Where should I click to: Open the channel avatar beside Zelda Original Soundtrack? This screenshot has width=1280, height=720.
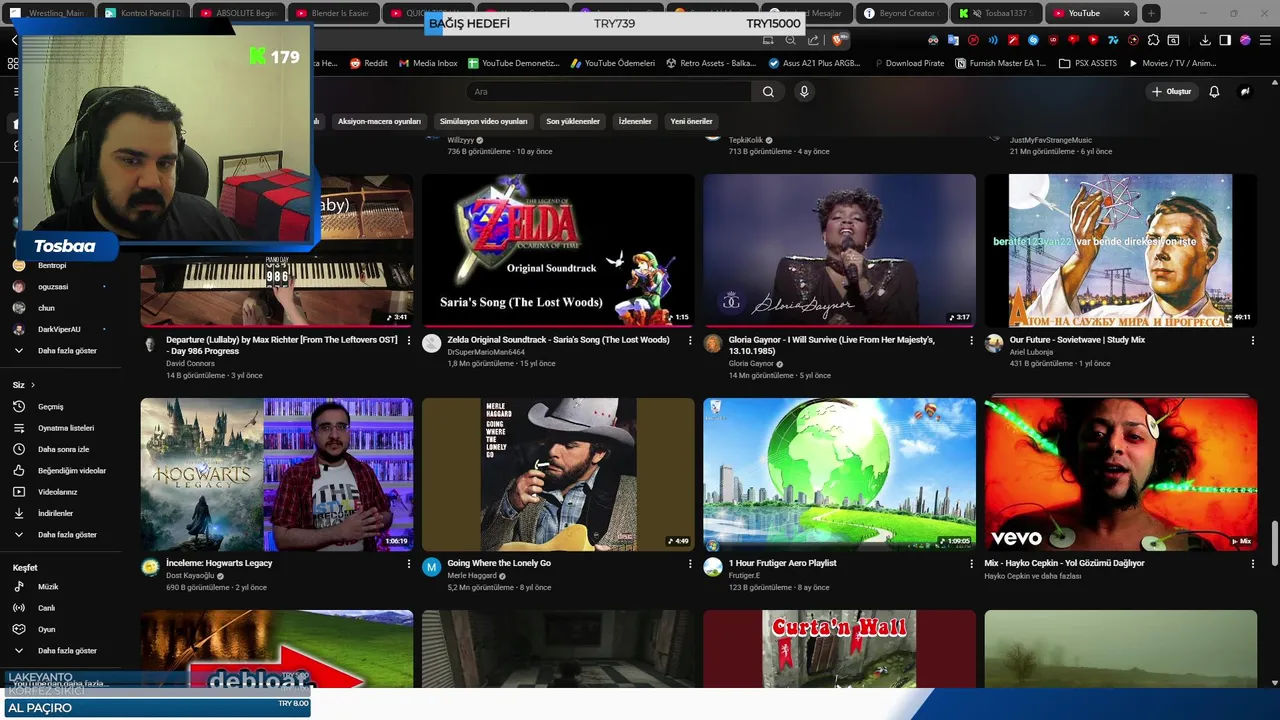click(431, 344)
